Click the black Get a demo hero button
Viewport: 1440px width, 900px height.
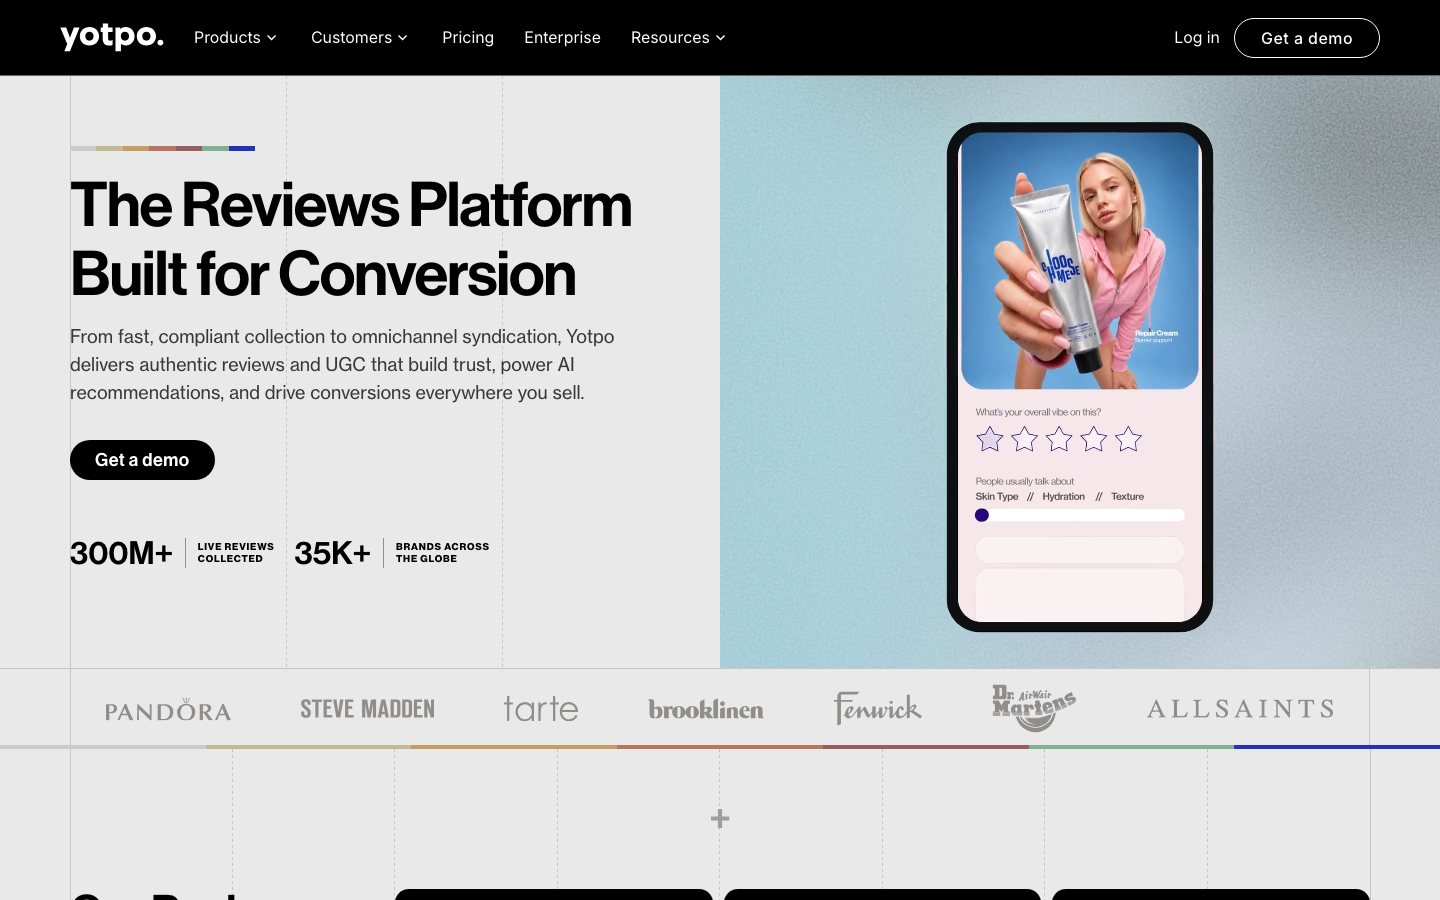[x=142, y=460]
